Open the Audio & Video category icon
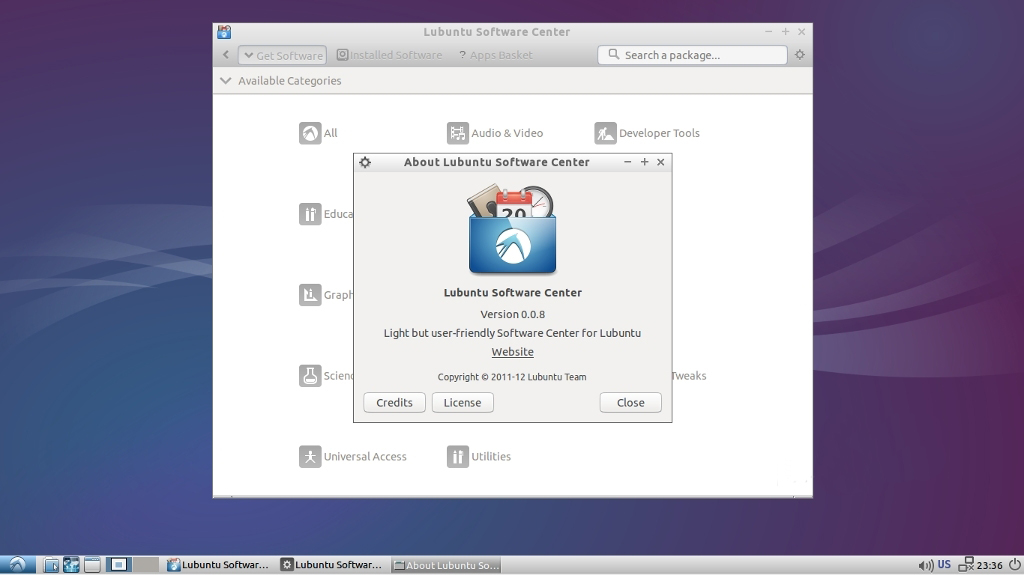 457,133
